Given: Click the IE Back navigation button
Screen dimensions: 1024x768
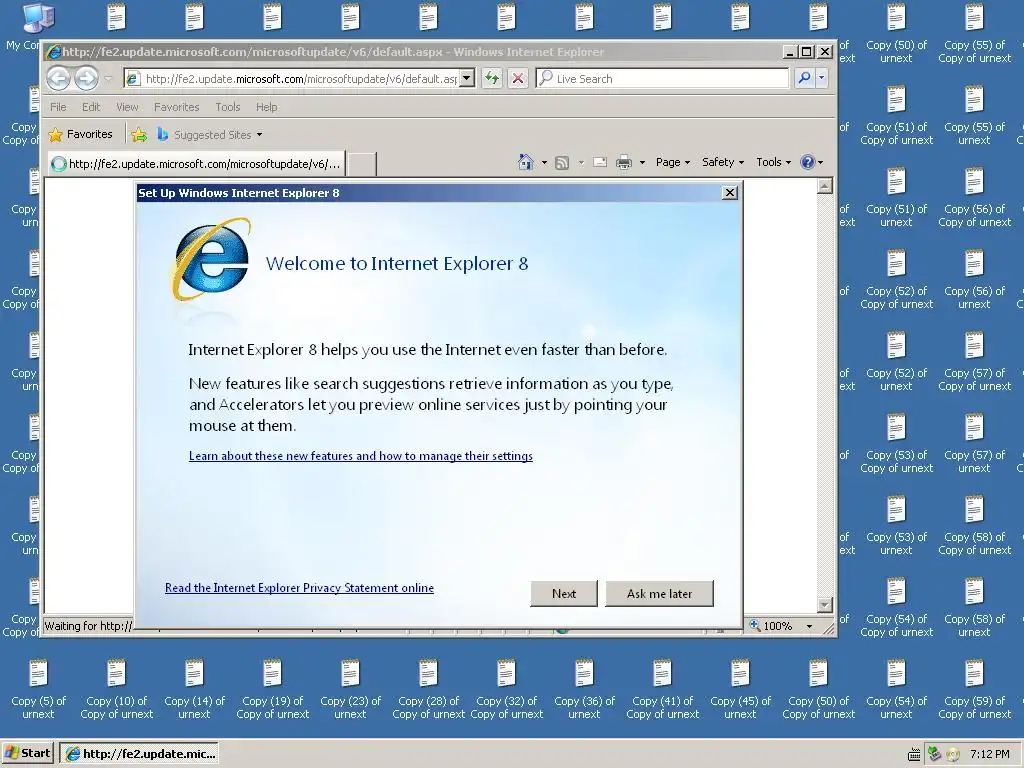Looking at the screenshot, I should click(x=58, y=79).
